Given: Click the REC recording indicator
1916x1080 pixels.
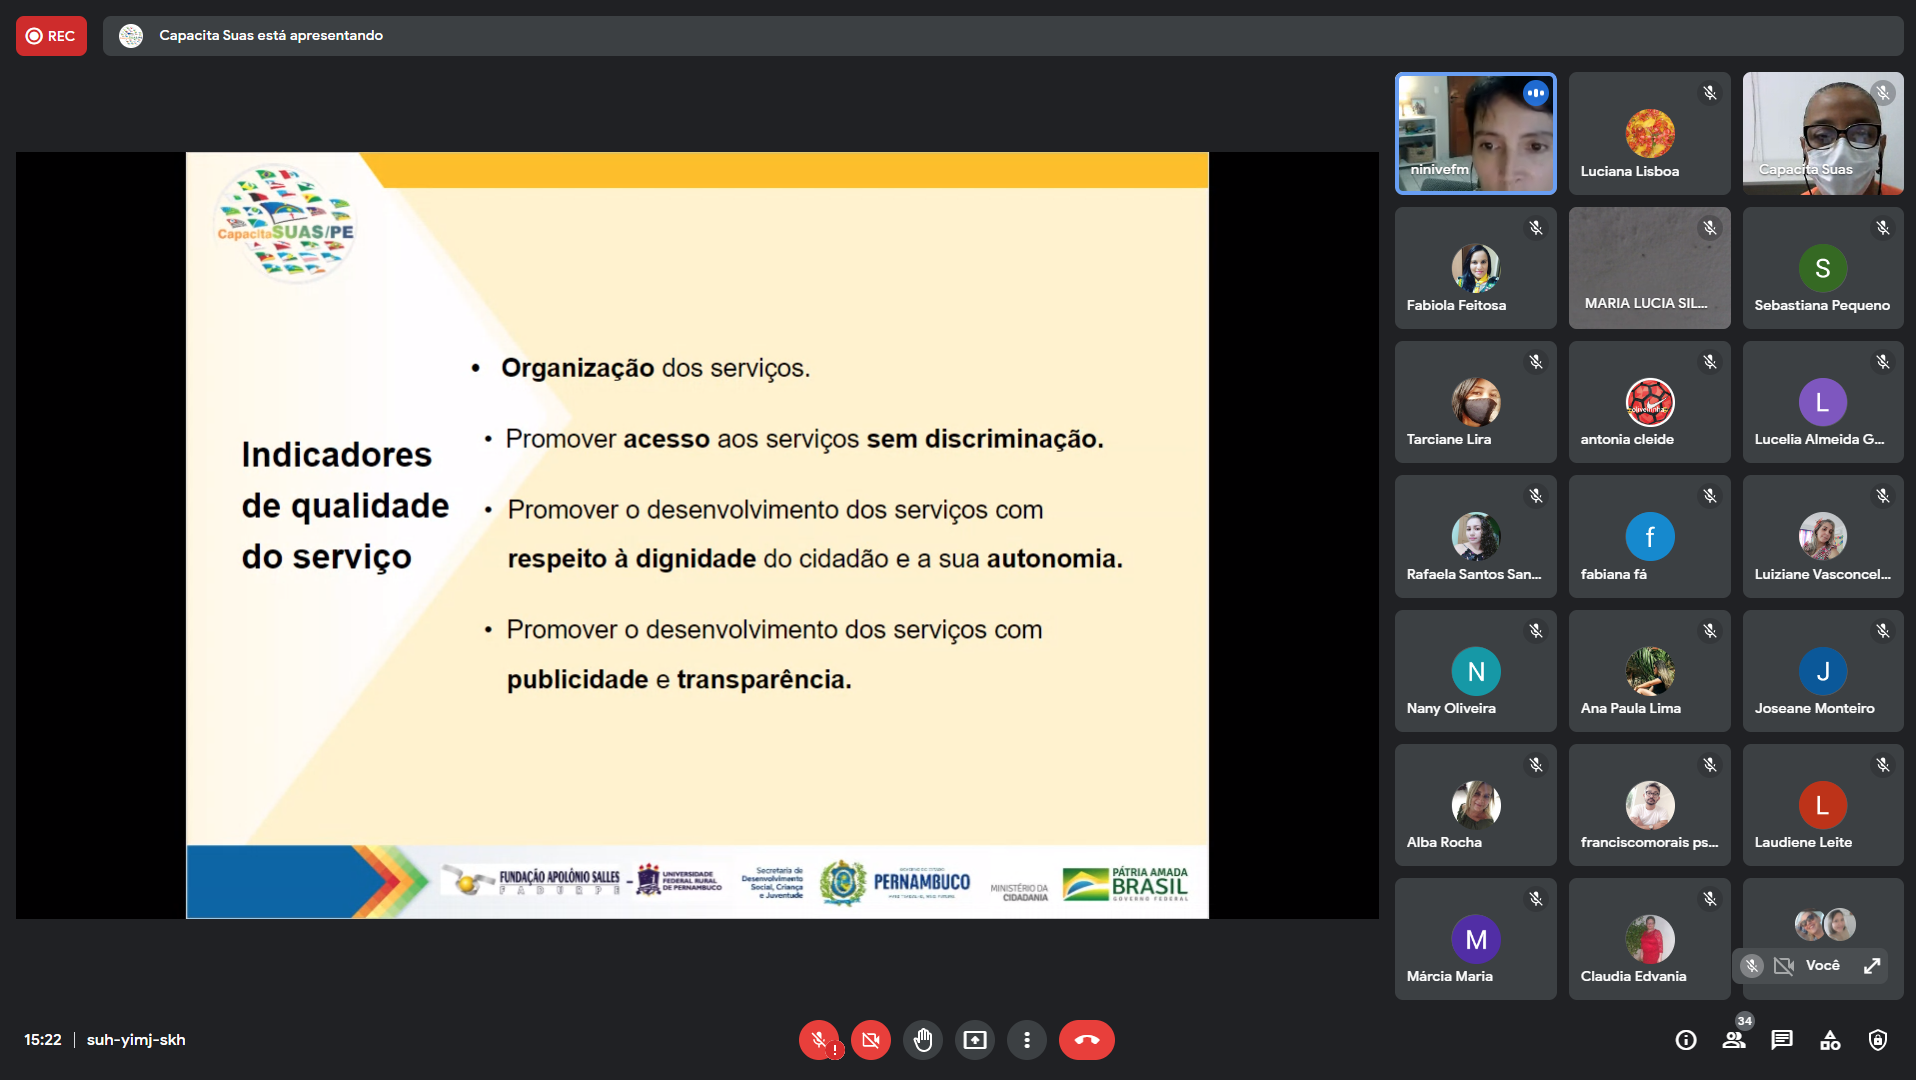Looking at the screenshot, I should pos(51,36).
